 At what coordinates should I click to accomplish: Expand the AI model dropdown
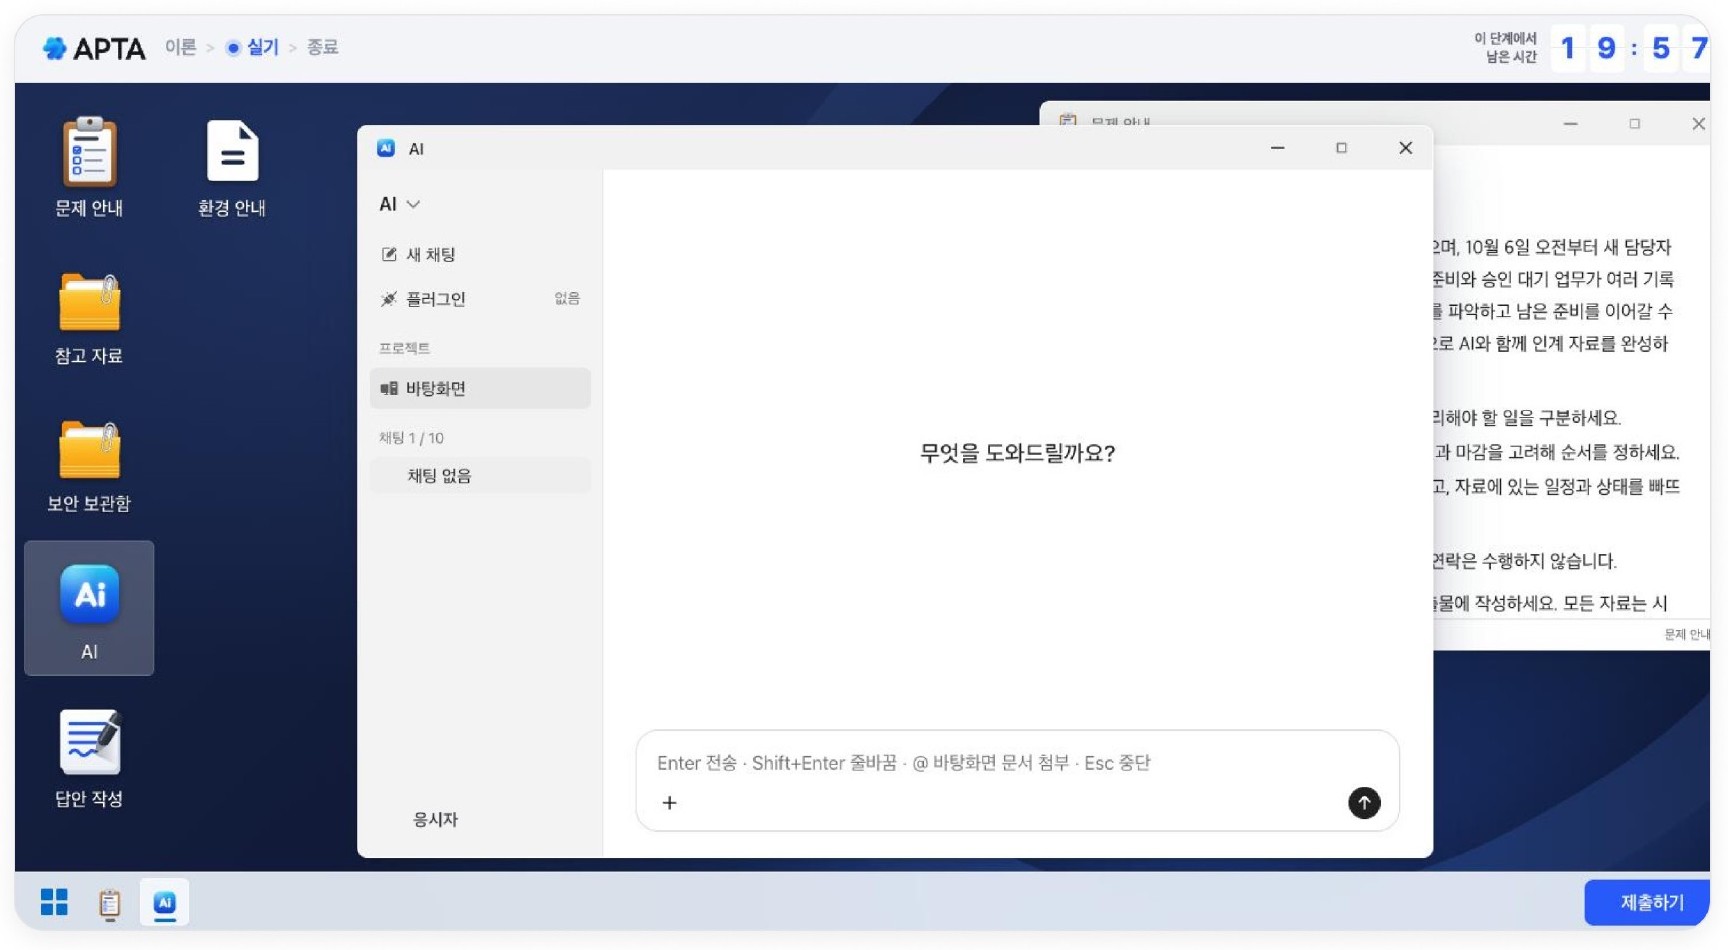click(x=399, y=204)
